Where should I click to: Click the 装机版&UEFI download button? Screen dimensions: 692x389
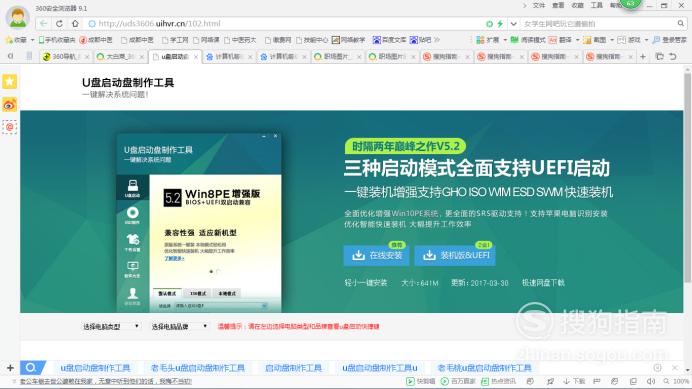point(455,255)
